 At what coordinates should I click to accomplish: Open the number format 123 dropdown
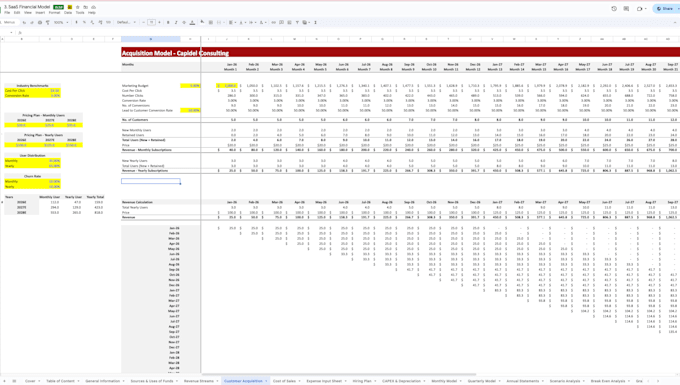[x=108, y=22]
